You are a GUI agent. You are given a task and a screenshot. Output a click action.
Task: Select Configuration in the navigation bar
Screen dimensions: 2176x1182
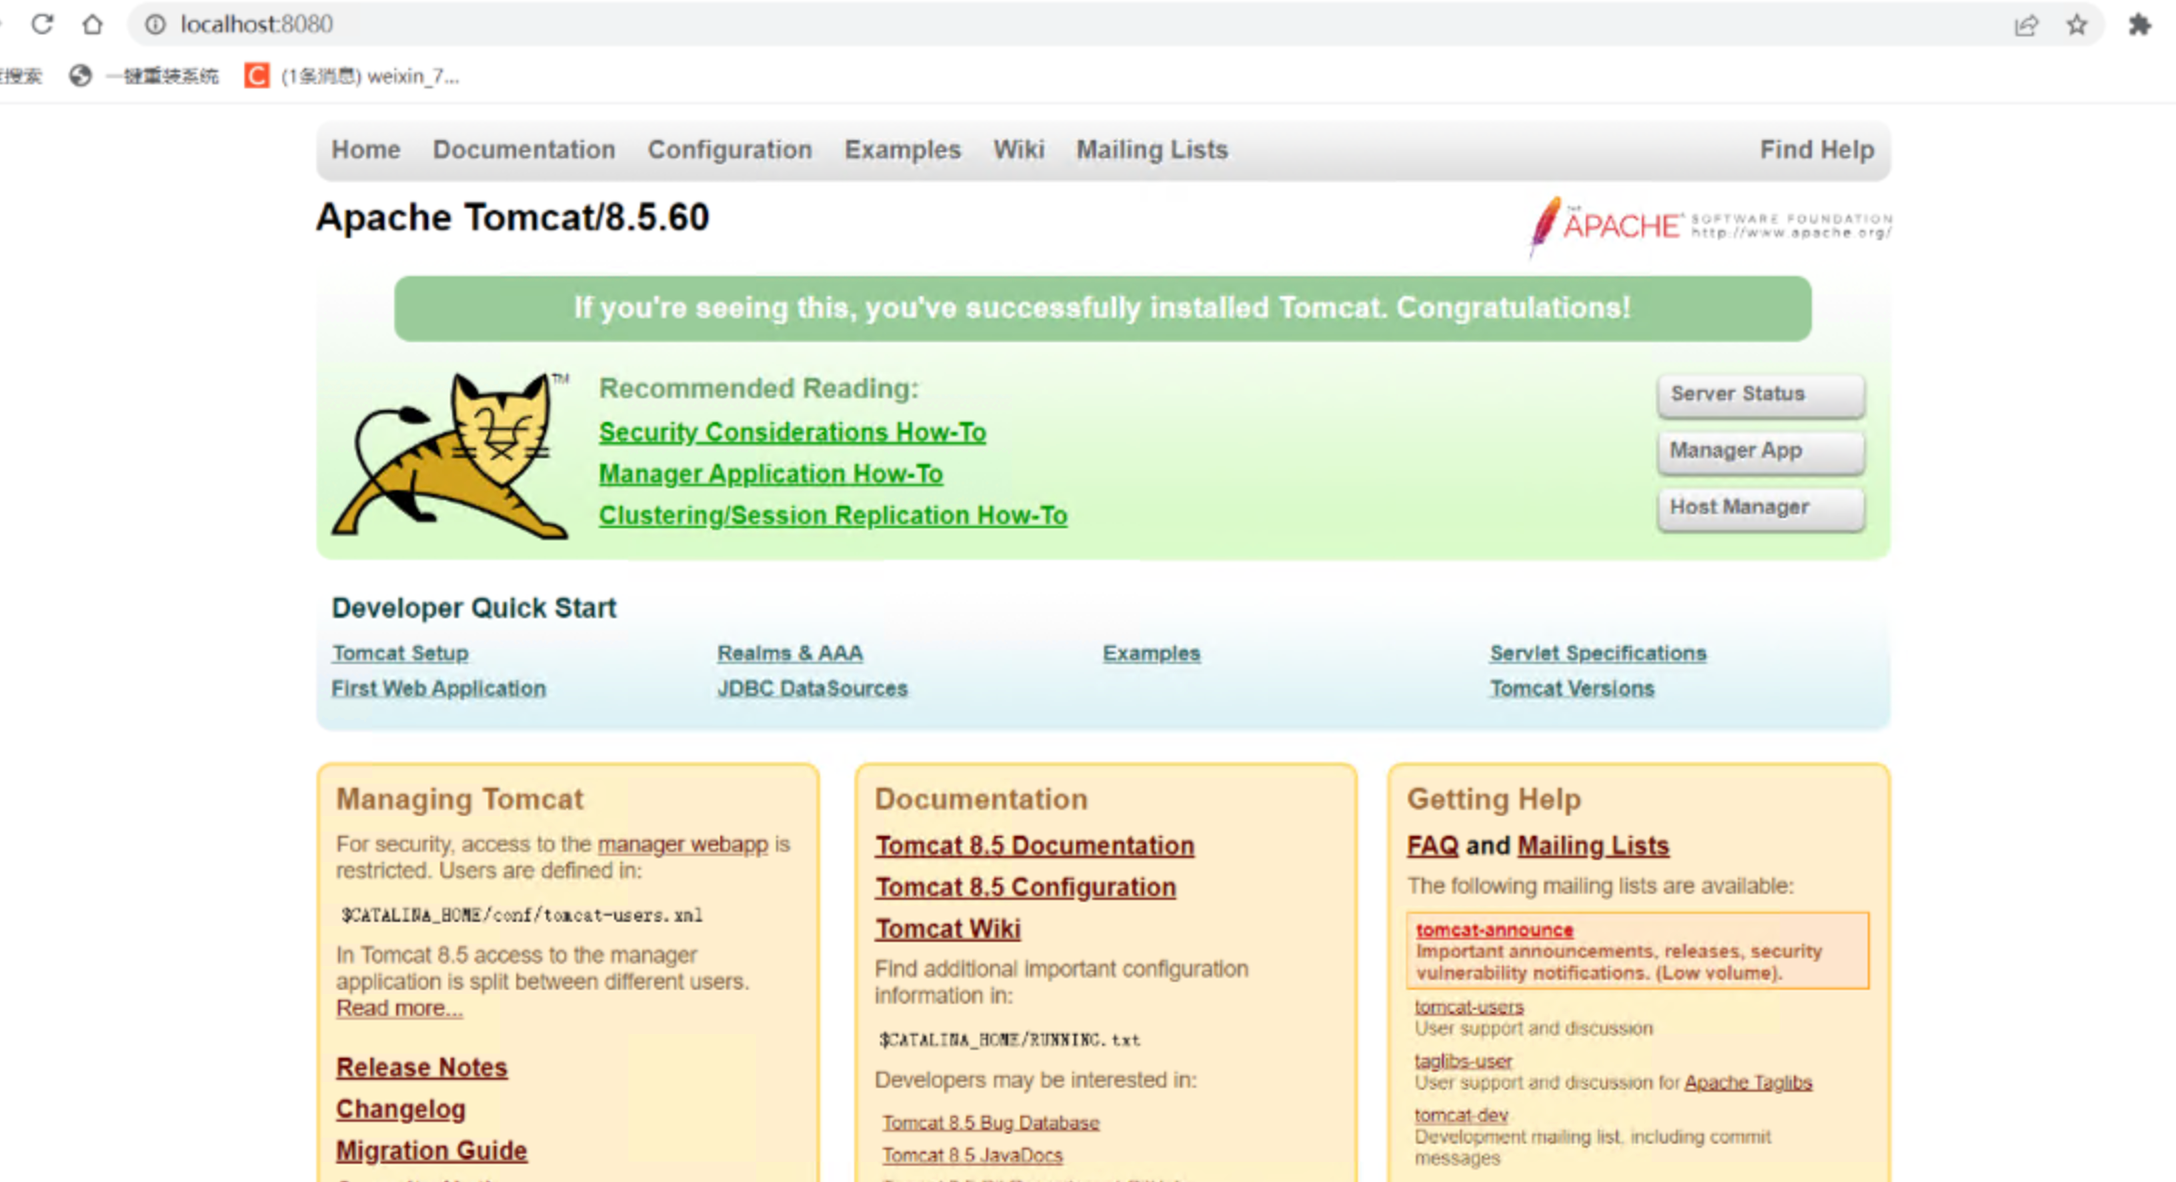click(x=729, y=150)
